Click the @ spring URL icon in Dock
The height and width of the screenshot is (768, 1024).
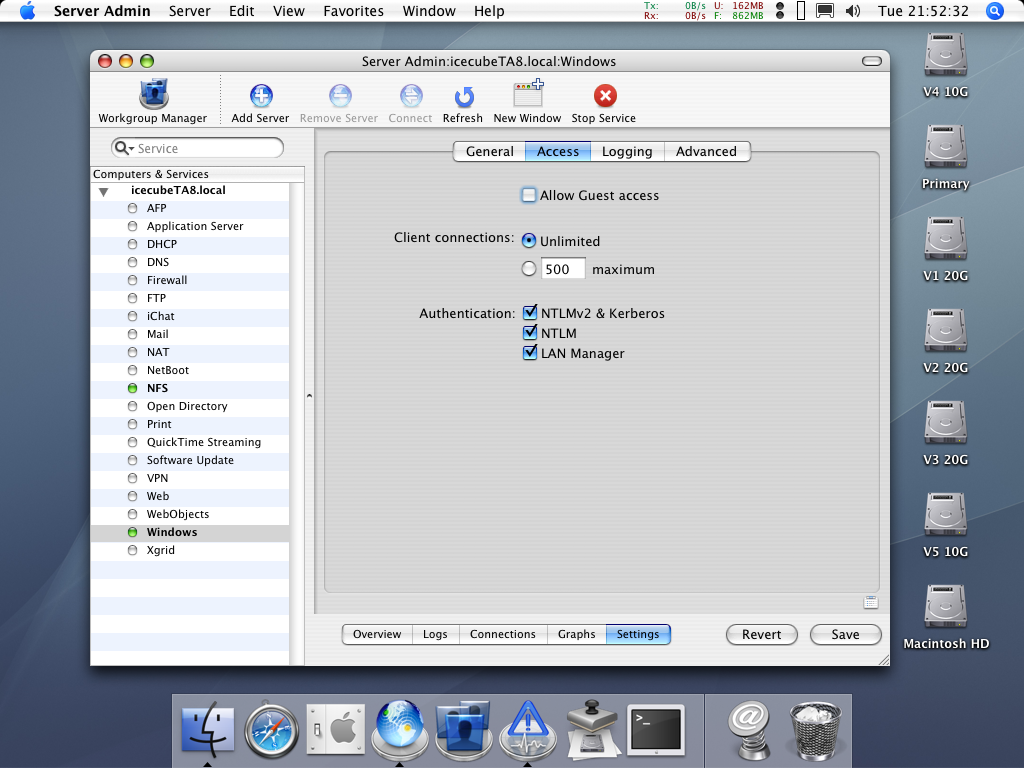click(x=749, y=730)
